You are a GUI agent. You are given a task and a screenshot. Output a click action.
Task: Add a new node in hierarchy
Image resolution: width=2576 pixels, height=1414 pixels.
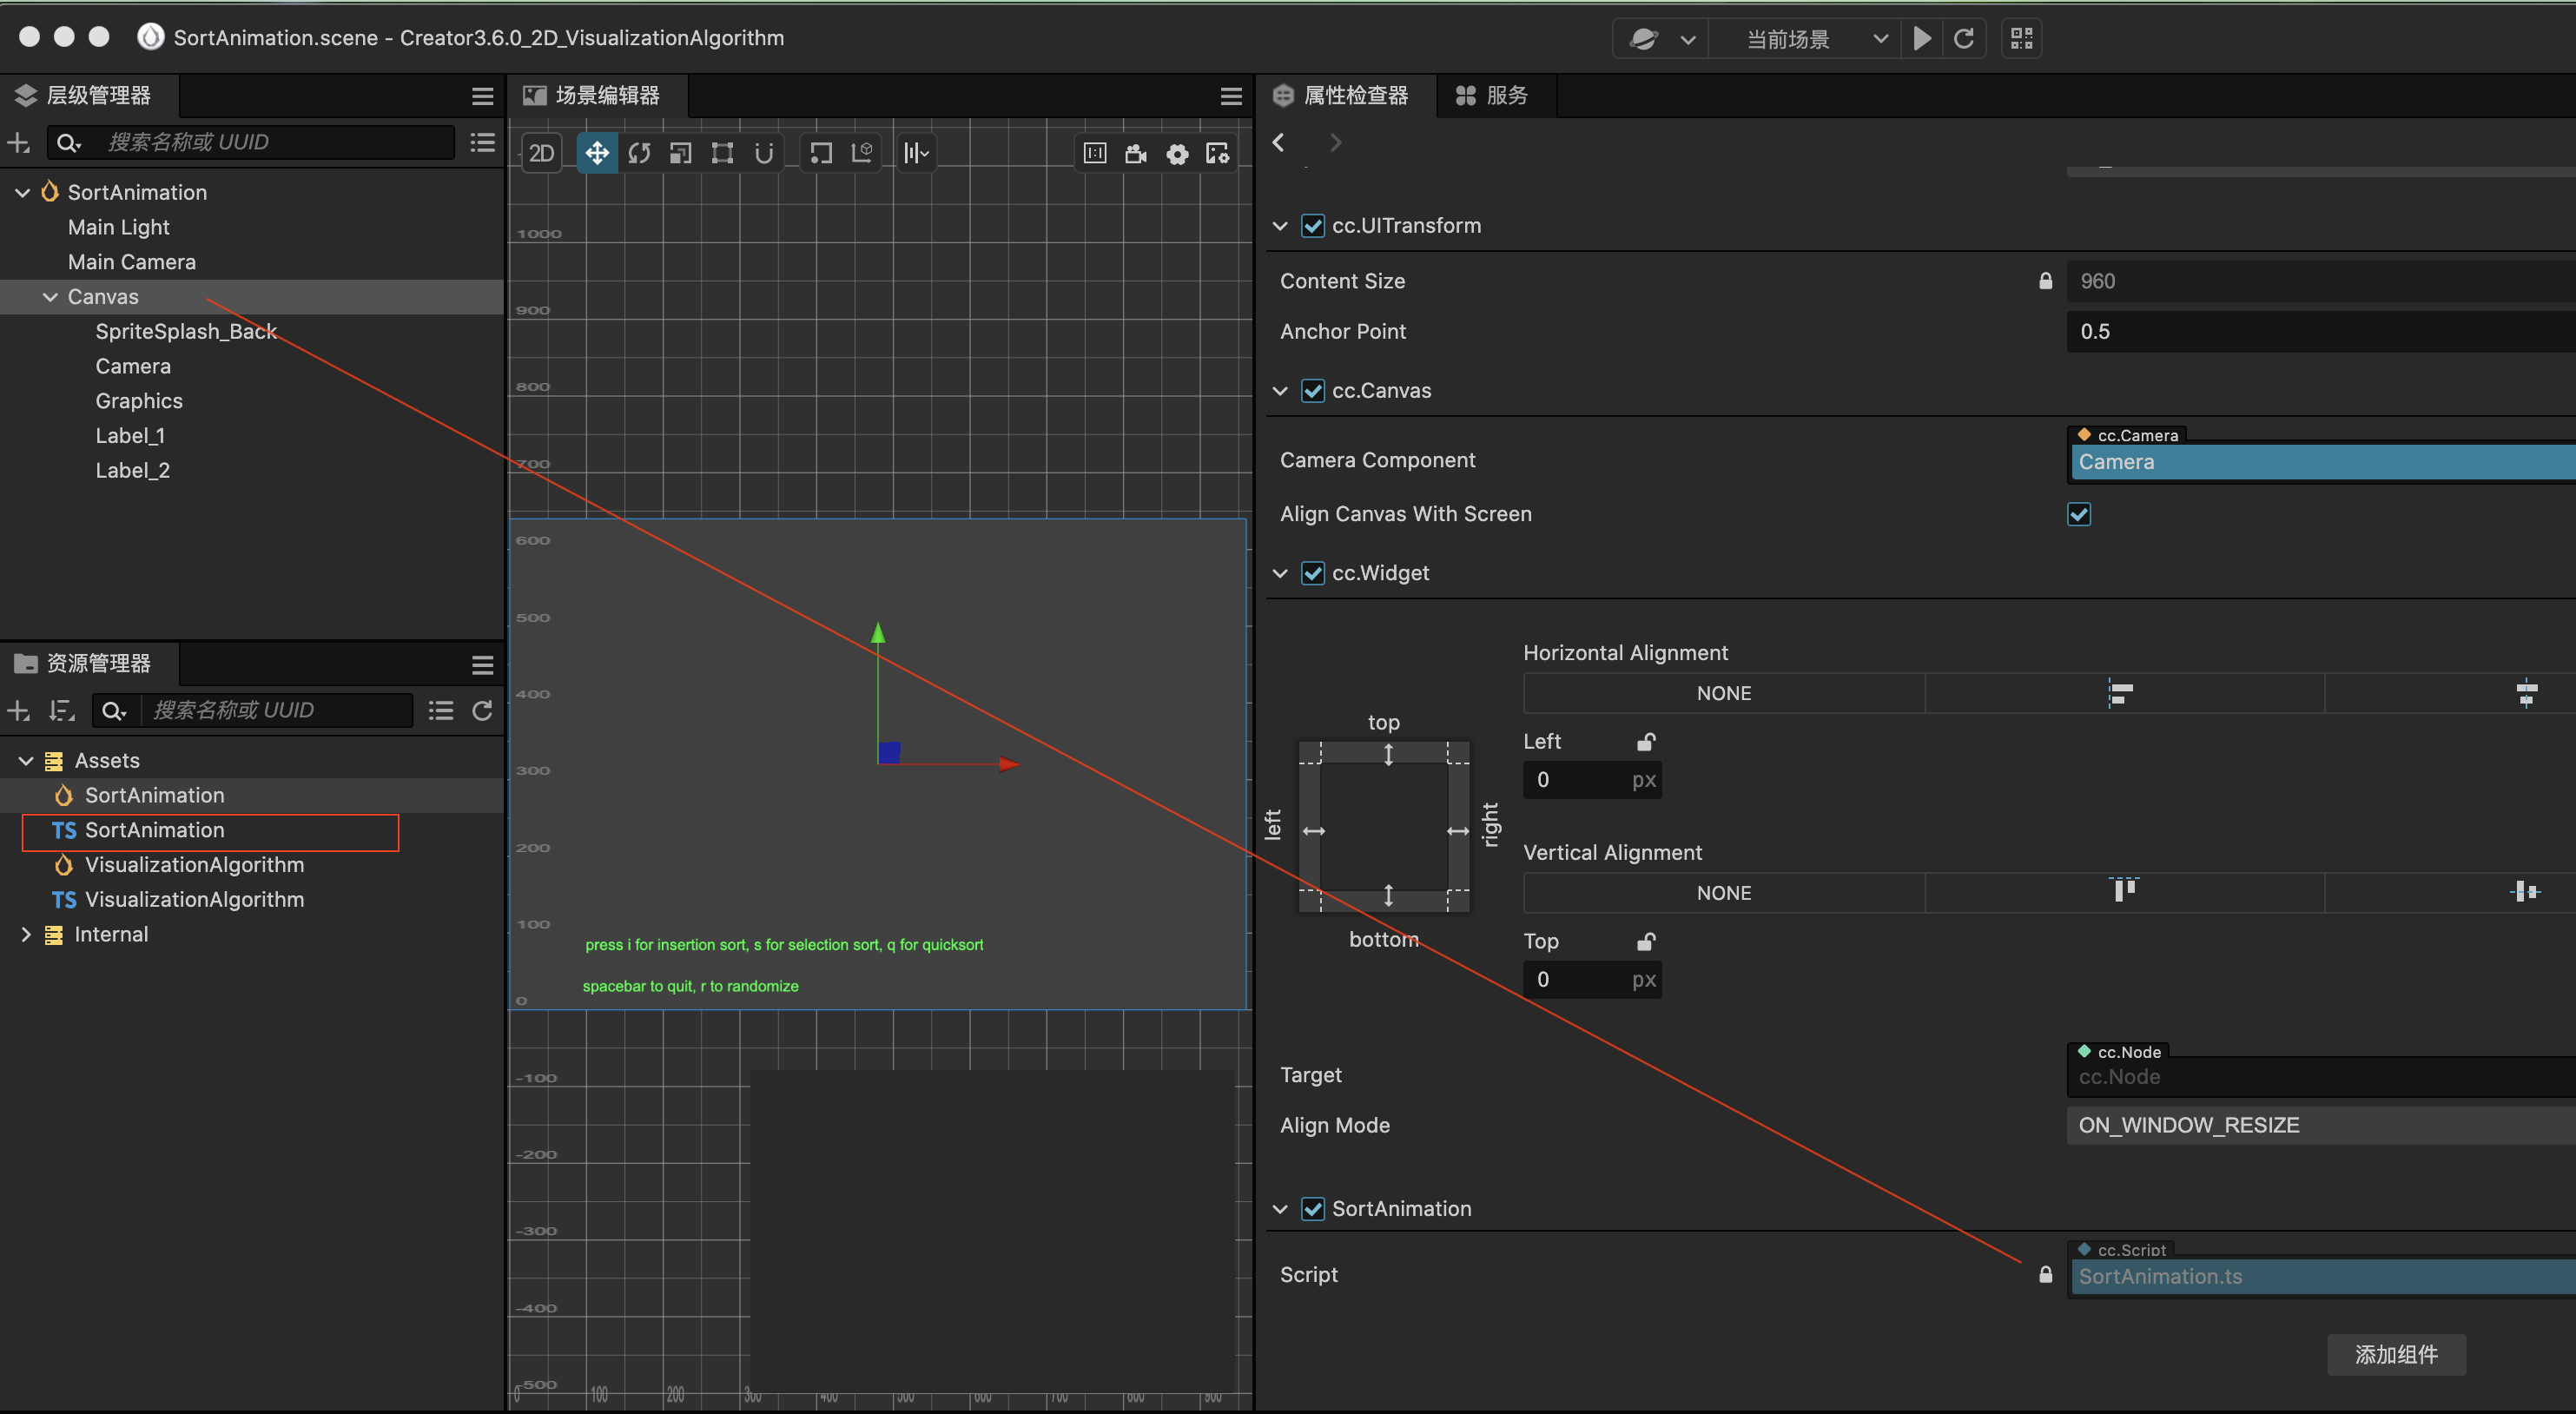pyautogui.click(x=19, y=143)
